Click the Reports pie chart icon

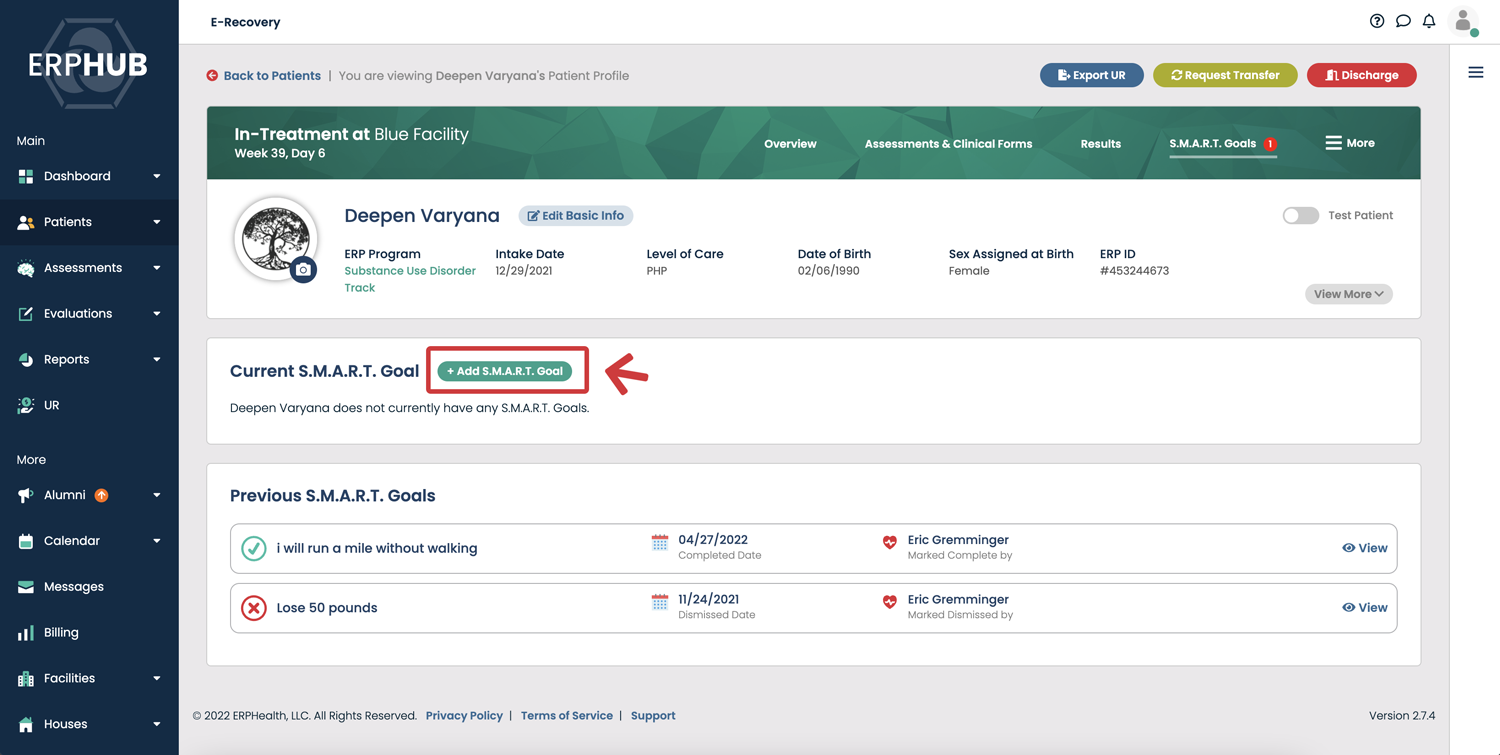coord(26,360)
